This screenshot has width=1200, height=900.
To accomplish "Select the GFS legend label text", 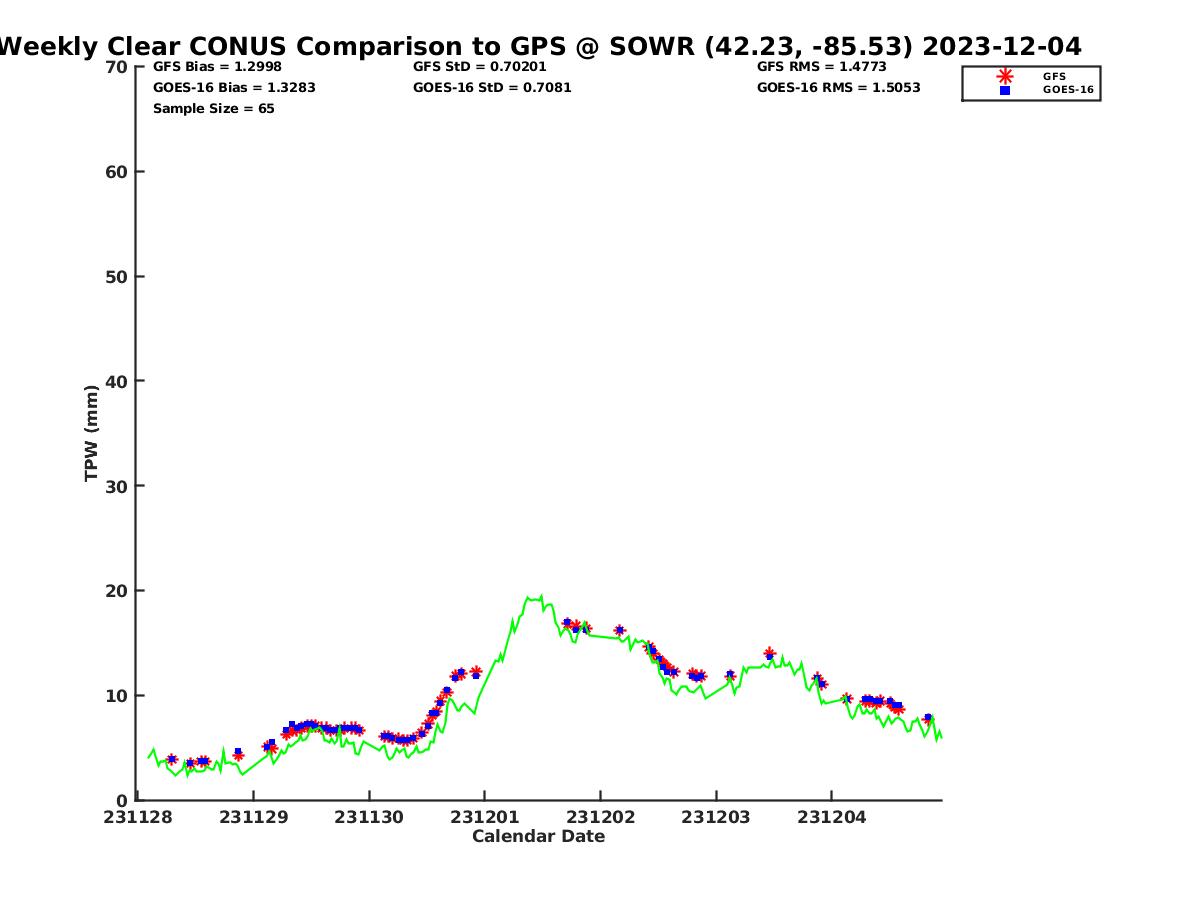I will coord(1054,76).
